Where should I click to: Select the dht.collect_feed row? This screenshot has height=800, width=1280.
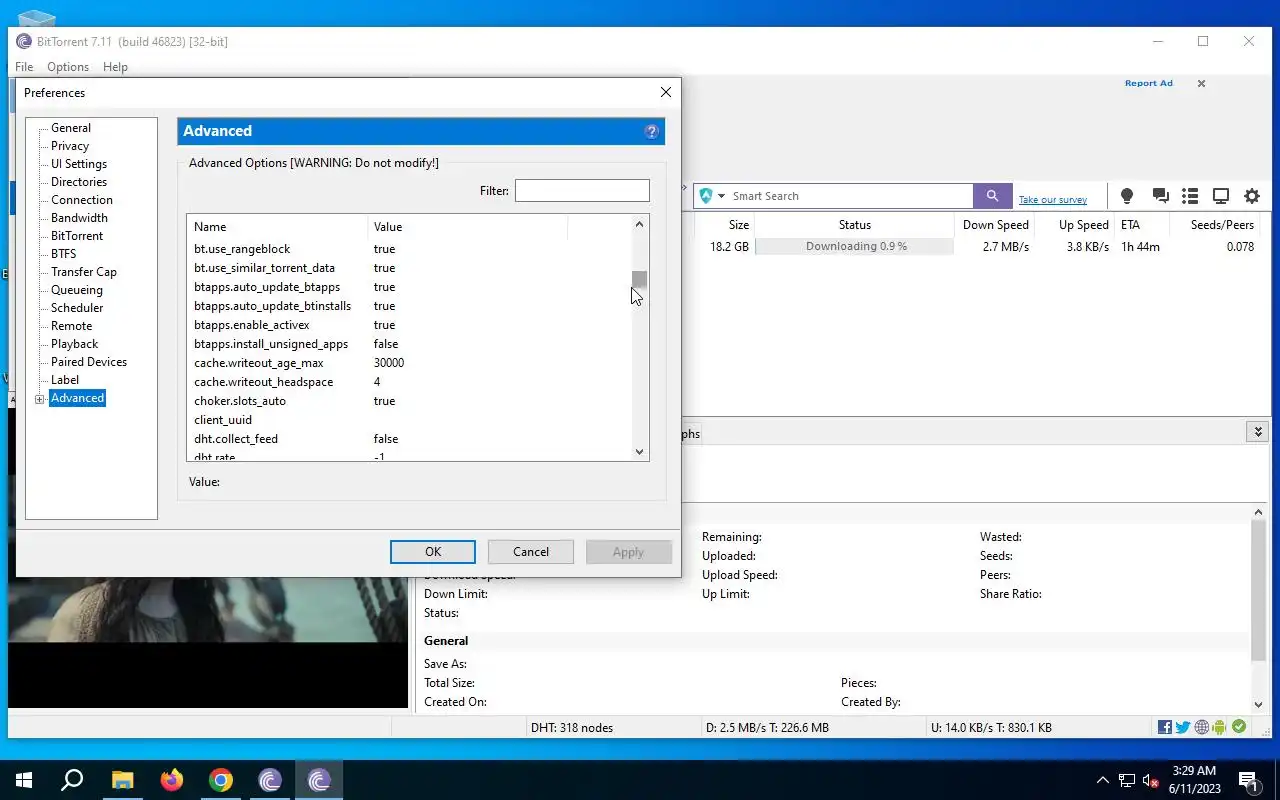point(409,439)
